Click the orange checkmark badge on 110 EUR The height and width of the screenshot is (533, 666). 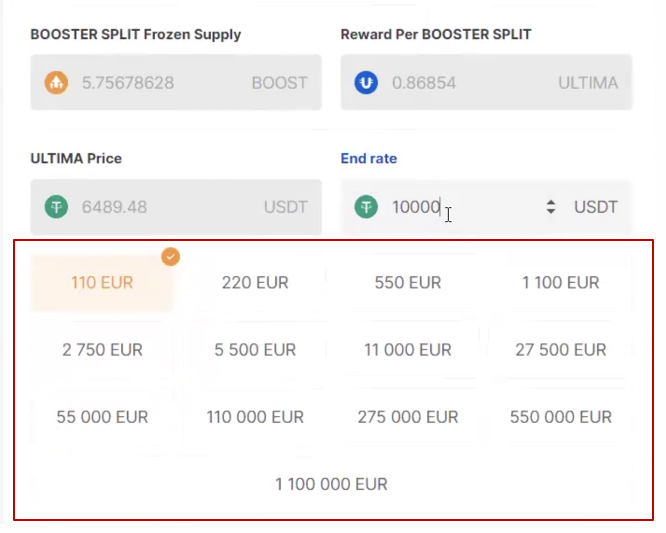pyautogui.click(x=171, y=257)
